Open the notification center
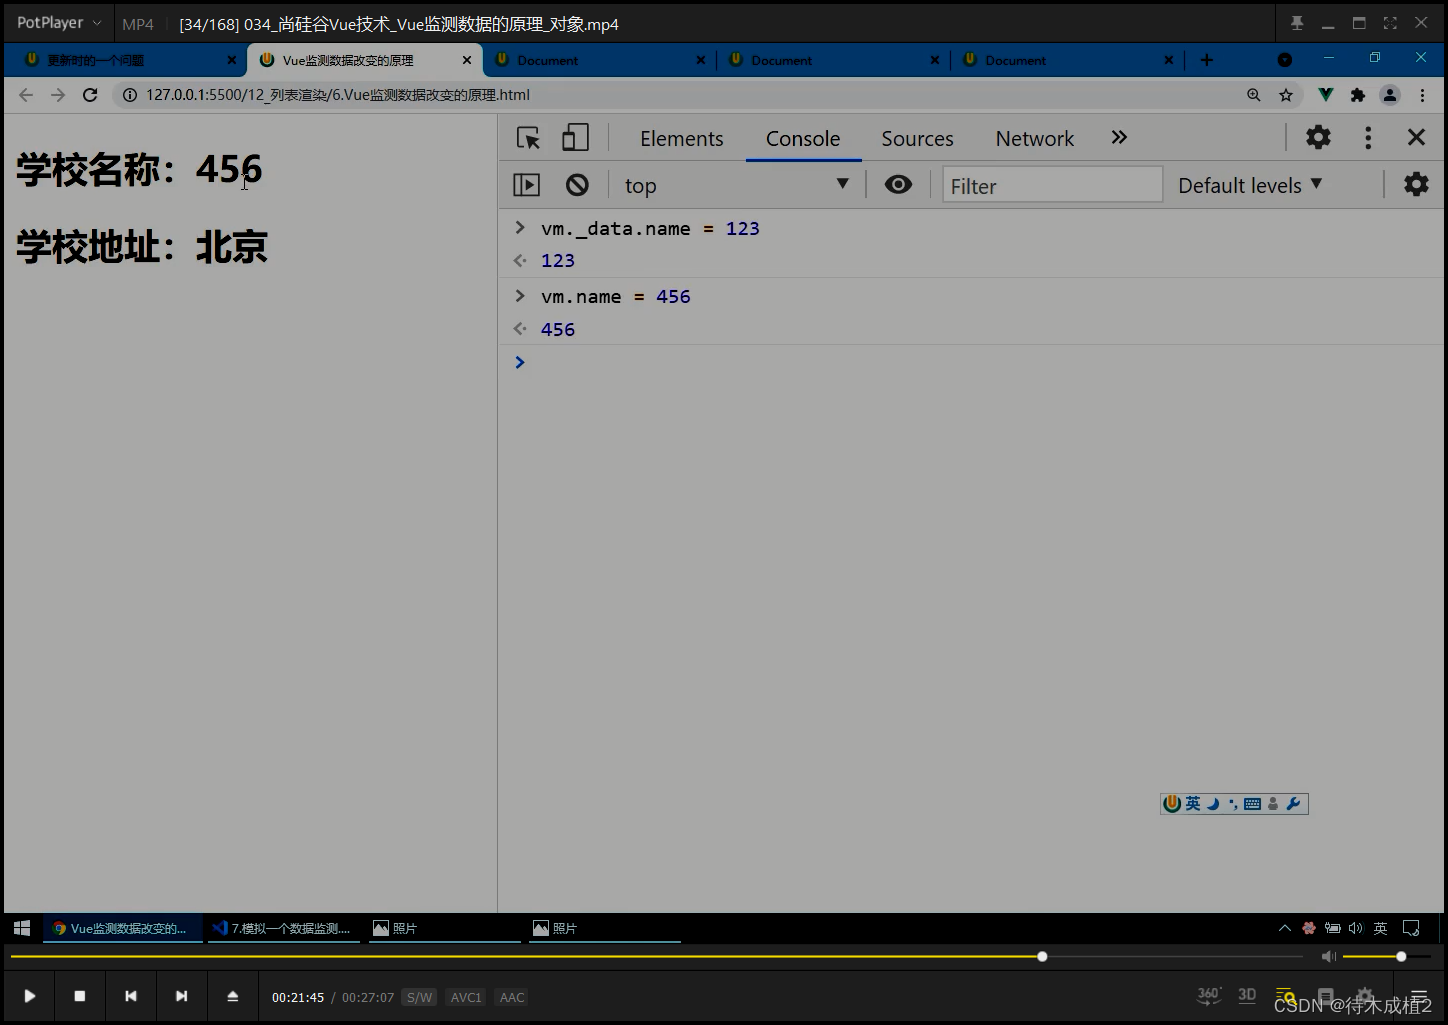Viewport: 1448px width, 1025px height. tap(1411, 928)
